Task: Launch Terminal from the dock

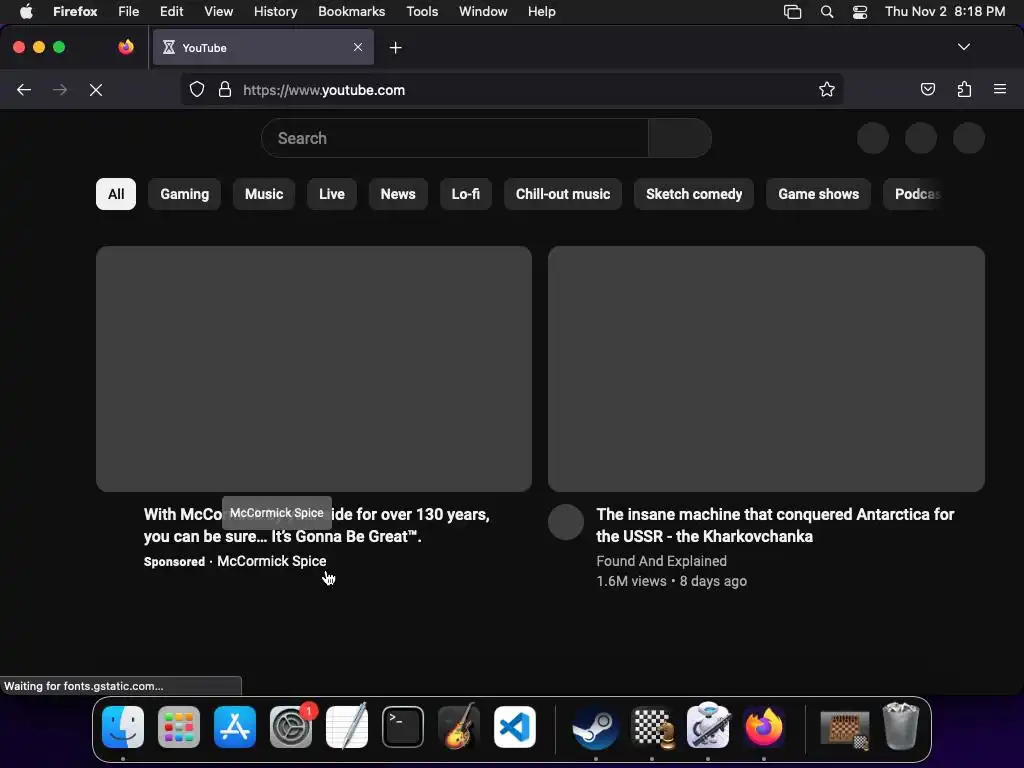Action: [403, 727]
